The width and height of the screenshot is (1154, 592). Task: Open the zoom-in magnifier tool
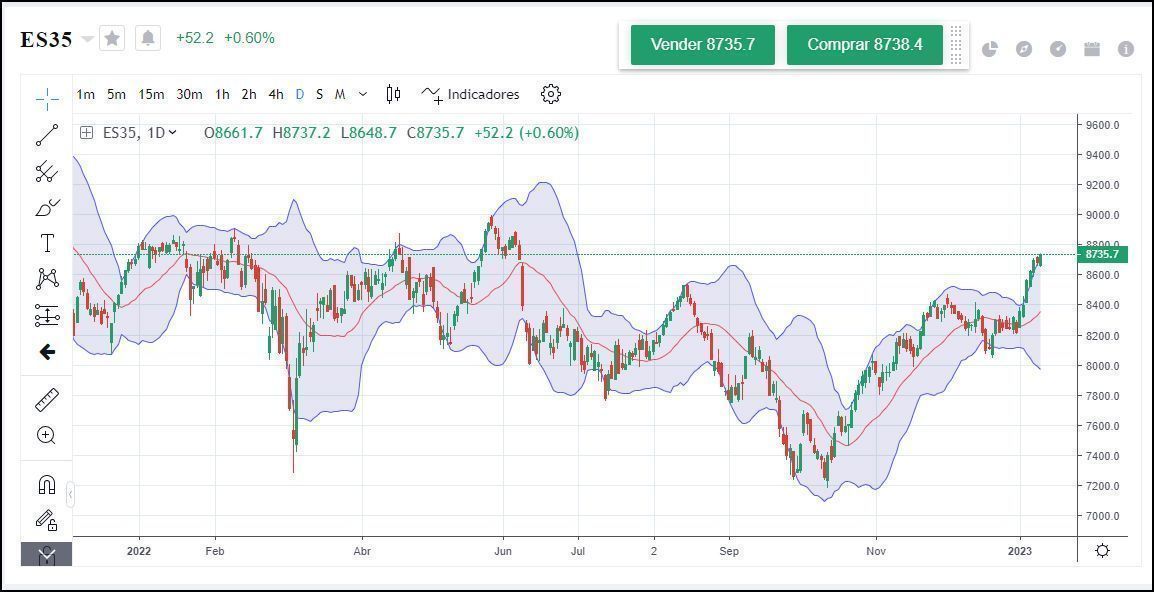(45, 435)
